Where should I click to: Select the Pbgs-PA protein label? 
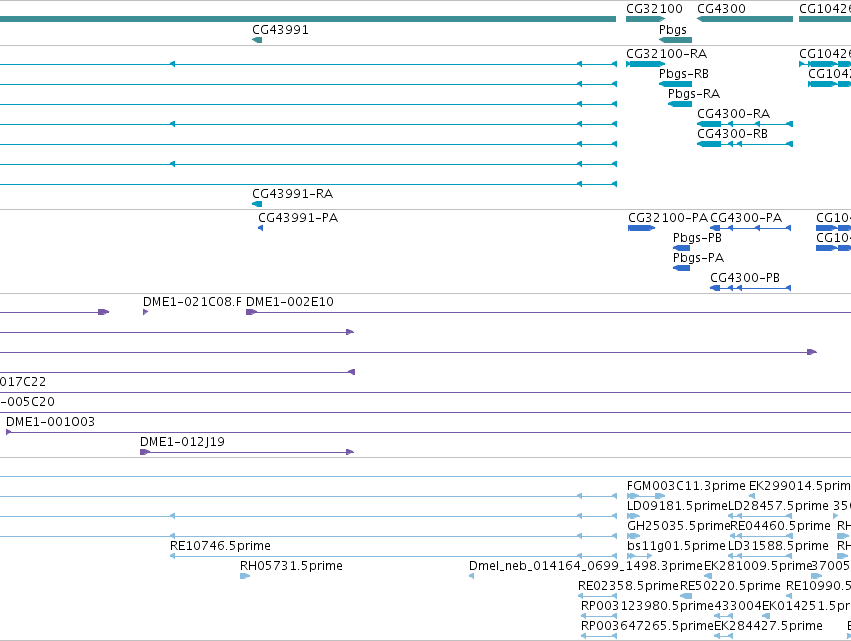click(698, 258)
